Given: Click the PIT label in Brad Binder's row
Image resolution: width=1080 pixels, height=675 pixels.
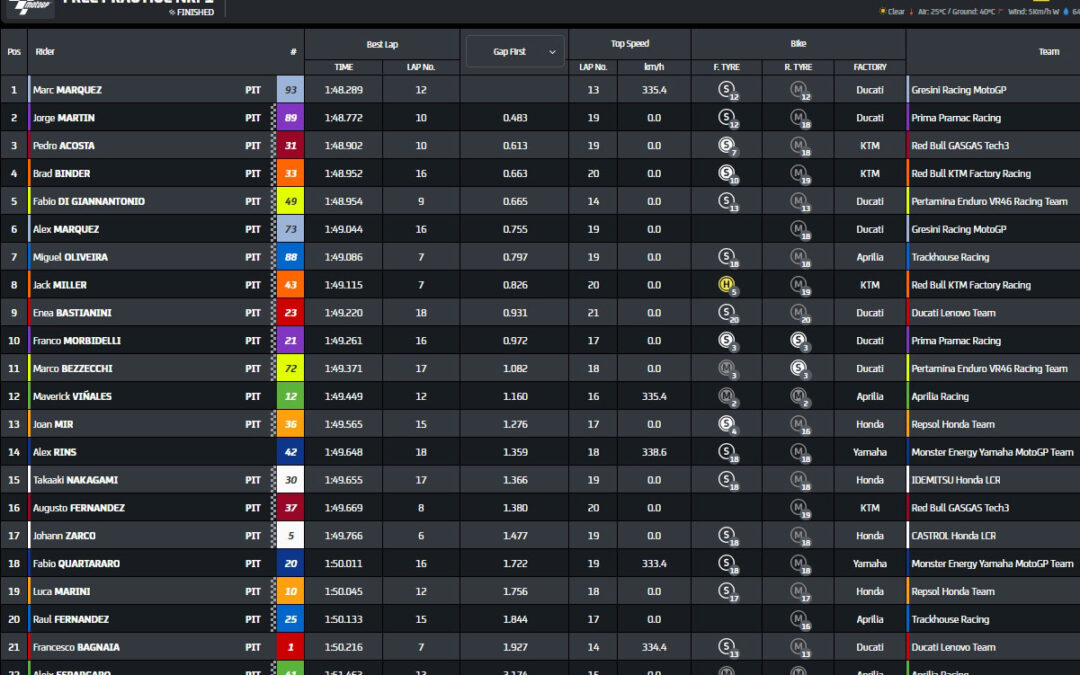Looking at the screenshot, I should coord(253,174).
